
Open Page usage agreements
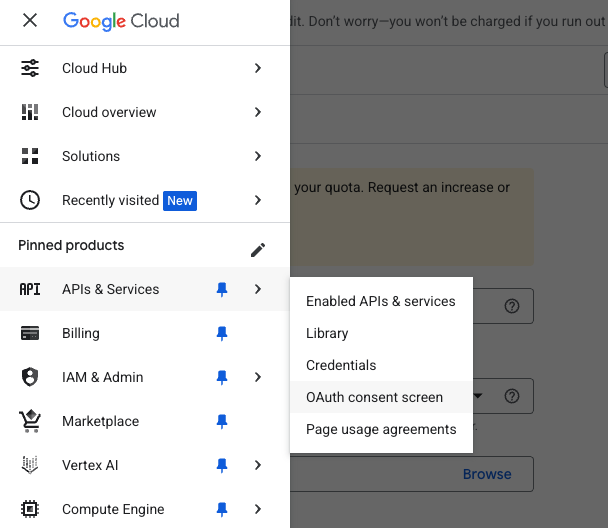381,429
